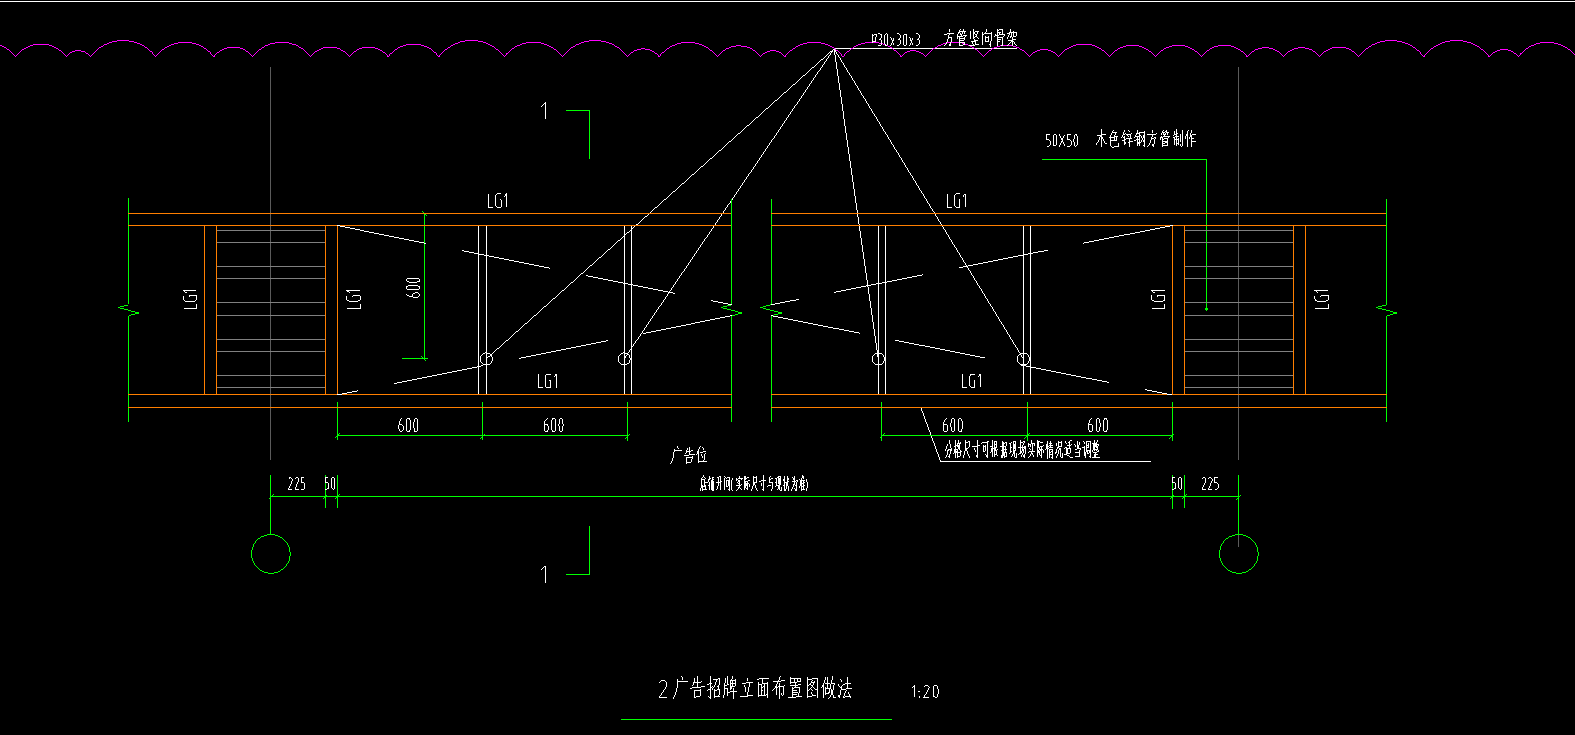Screen dimensions: 1575x735
Task: Select the right louver panel hatch lines
Action: point(1239,309)
